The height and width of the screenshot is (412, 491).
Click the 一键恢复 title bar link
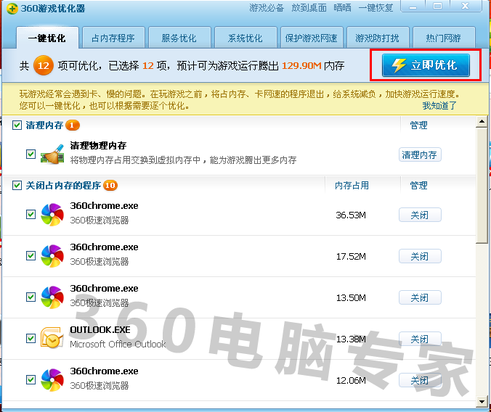point(376,7)
